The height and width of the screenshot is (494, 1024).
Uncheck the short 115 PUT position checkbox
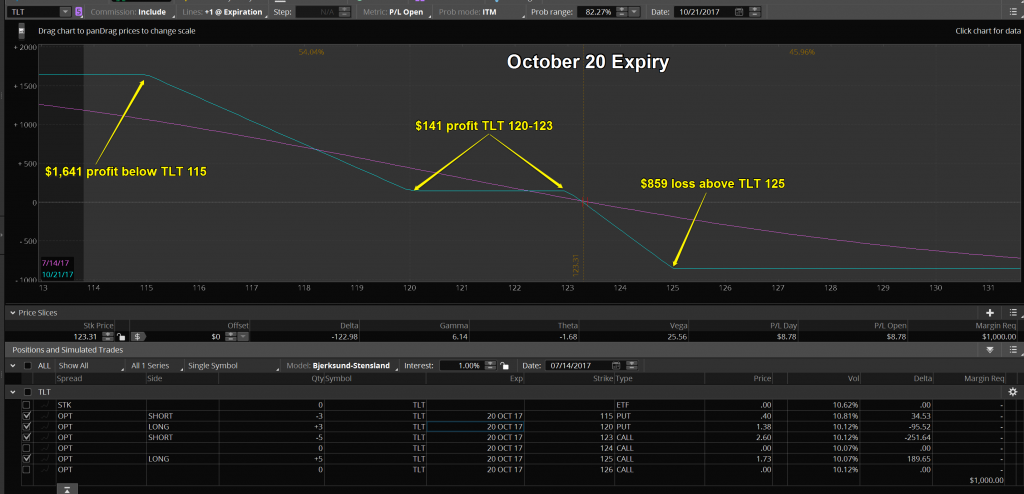tap(27, 415)
